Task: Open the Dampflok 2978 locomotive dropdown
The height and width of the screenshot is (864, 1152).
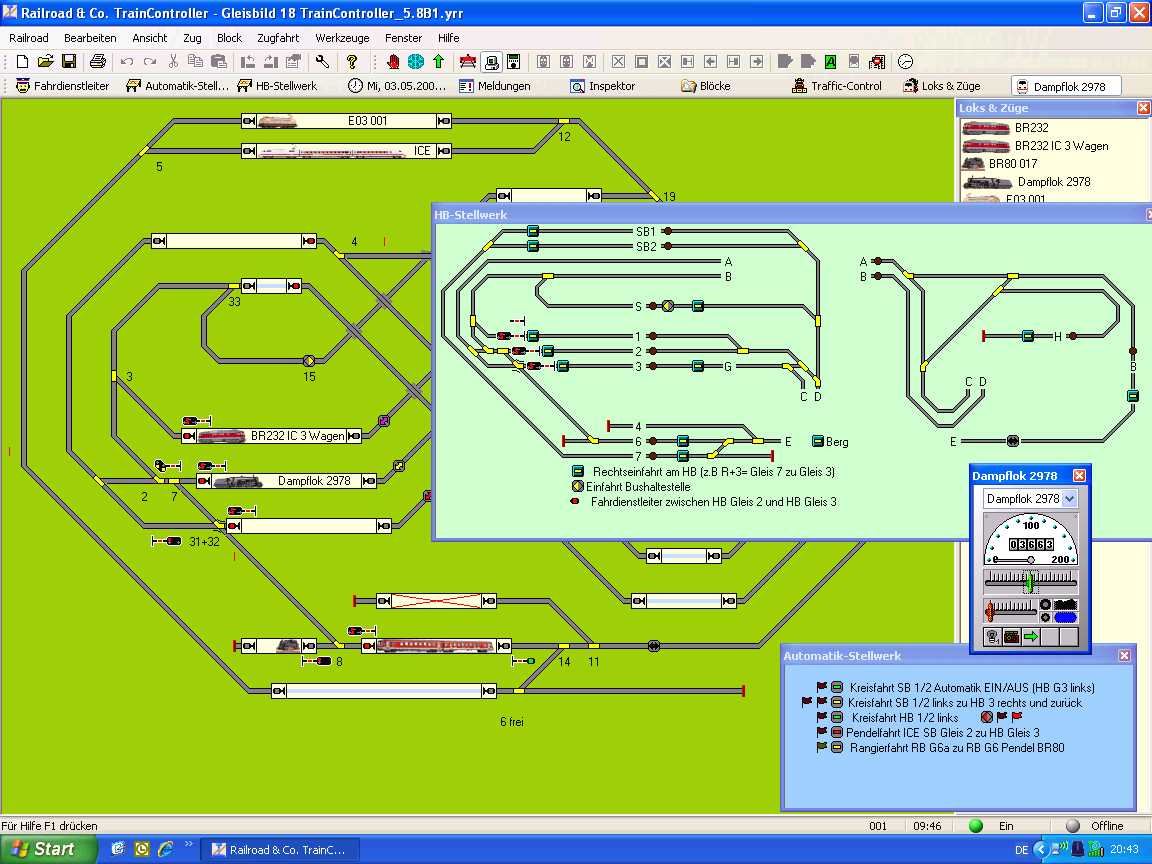Action: (1069, 498)
